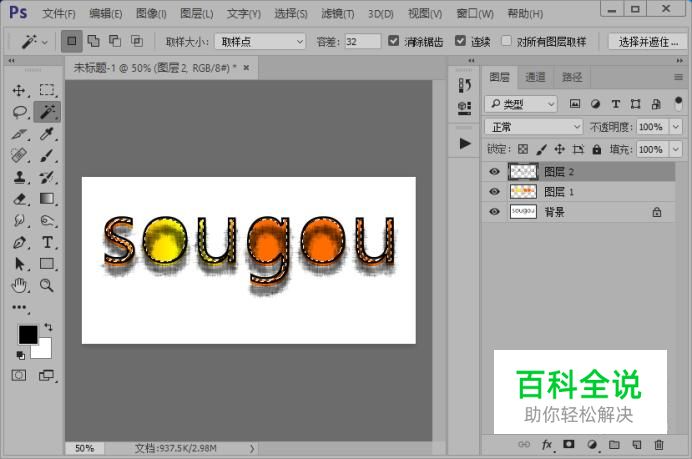Toggle lock image pixels brush icon
This screenshot has height=459, width=692.
(542, 149)
